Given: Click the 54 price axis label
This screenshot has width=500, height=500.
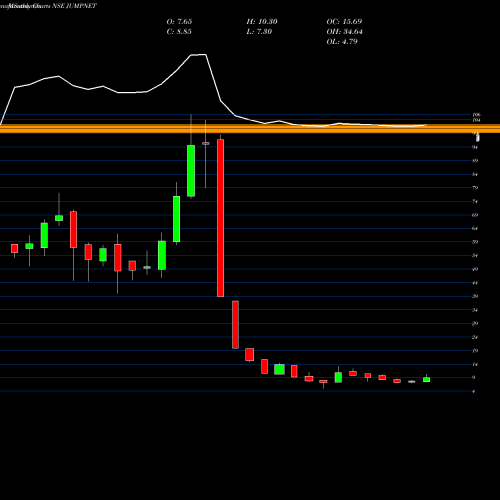Looking at the screenshot, I should (x=475, y=256).
